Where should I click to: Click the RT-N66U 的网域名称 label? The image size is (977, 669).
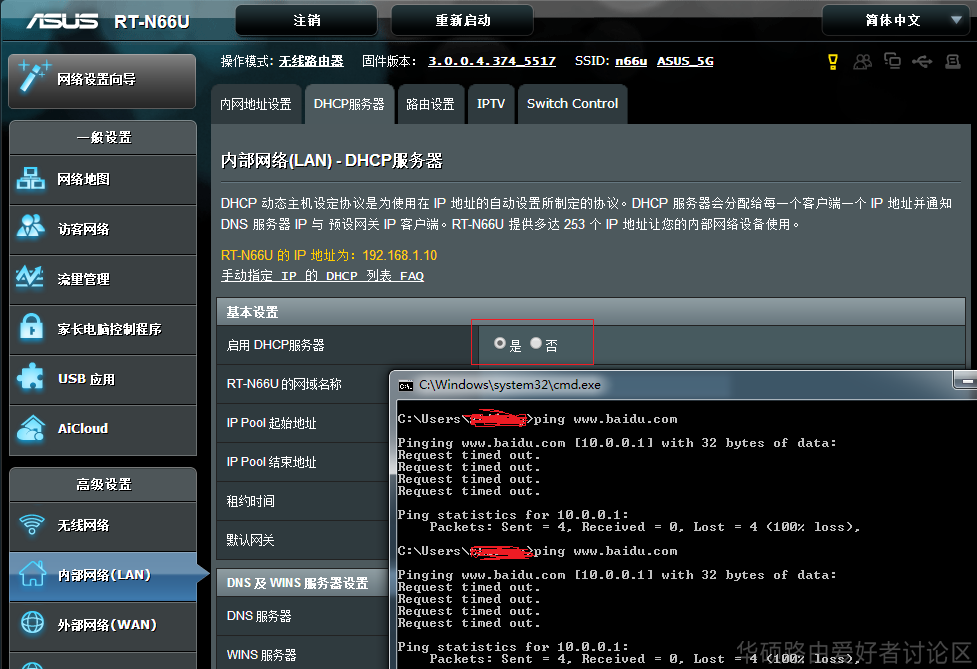click(284, 384)
